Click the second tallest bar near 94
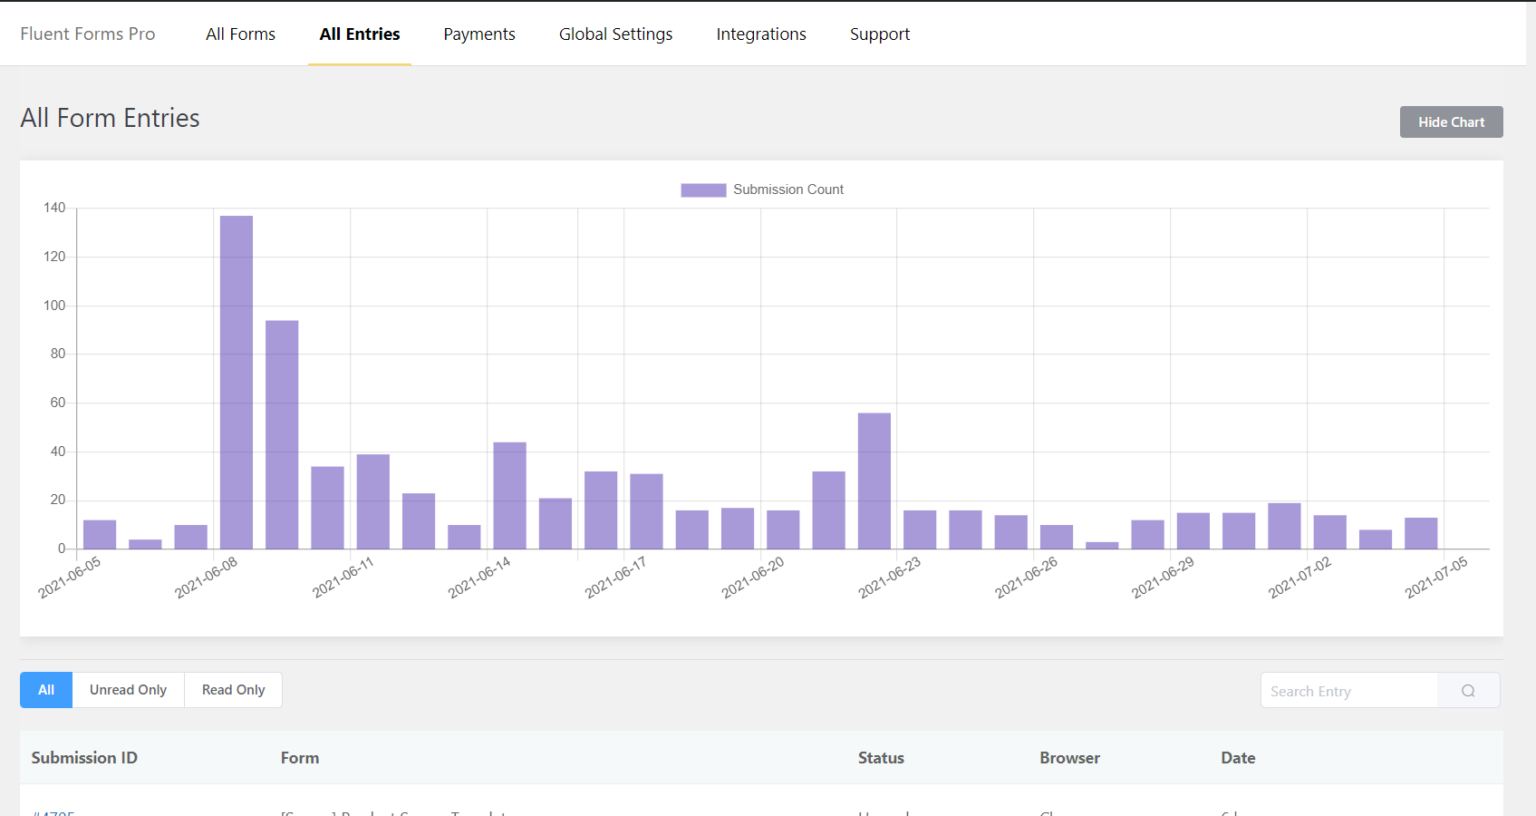This screenshot has width=1536, height=816. tap(282, 435)
